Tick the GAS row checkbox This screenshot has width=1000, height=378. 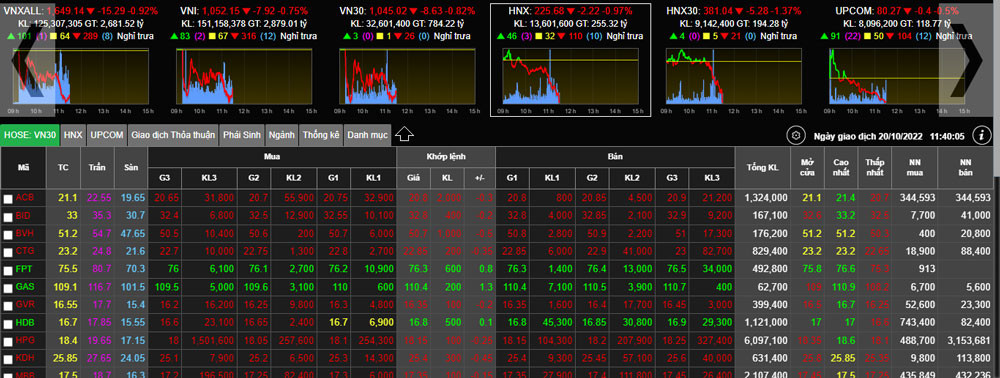8,288
